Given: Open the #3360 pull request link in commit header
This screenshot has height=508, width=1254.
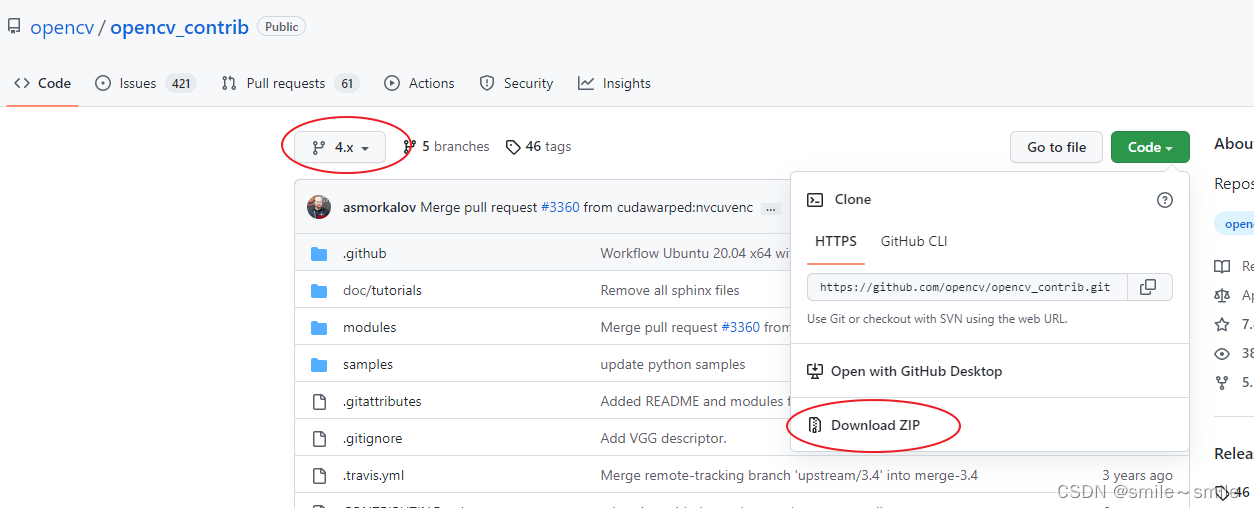Looking at the screenshot, I should 560,208.
